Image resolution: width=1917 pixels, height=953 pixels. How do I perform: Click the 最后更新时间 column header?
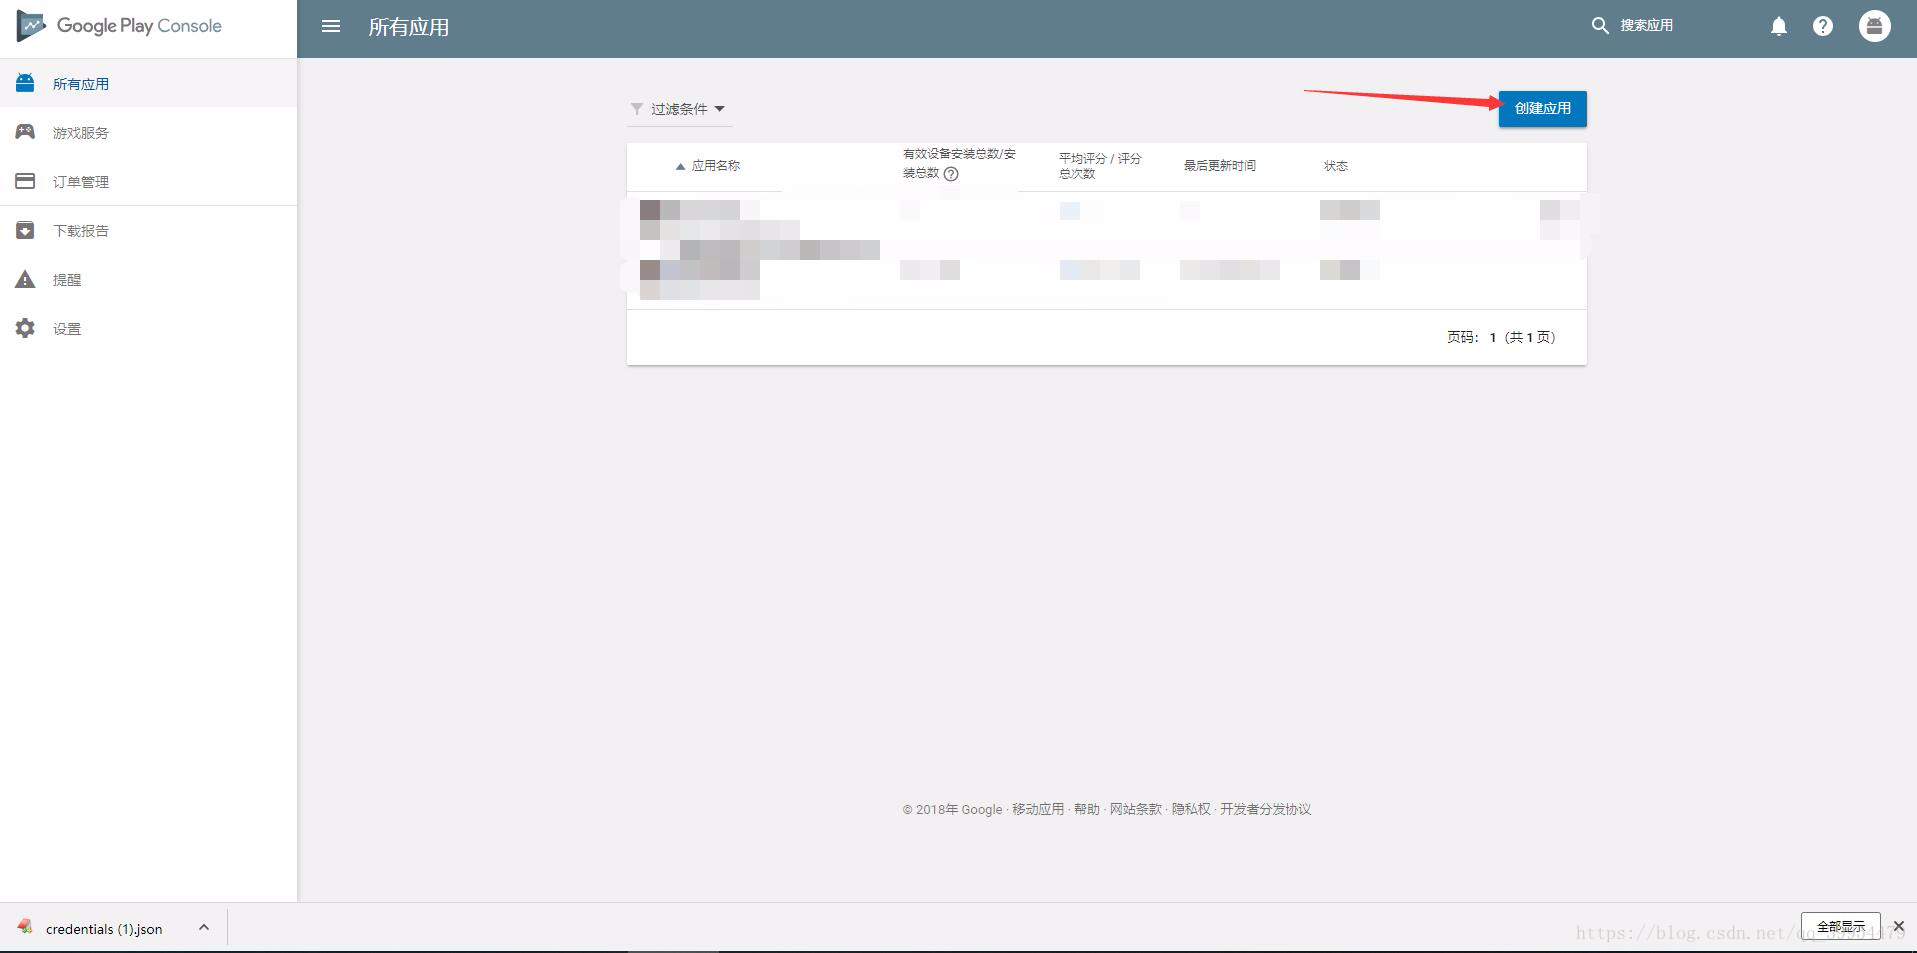pyautogui.click(x=1220, y=166)
